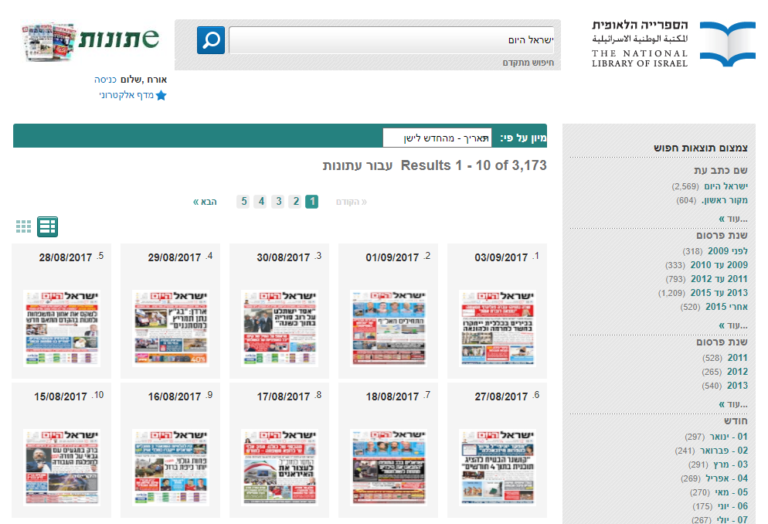Select the green list view icon
This screenshot has height=524, width=768.
(x=48, y=227)
